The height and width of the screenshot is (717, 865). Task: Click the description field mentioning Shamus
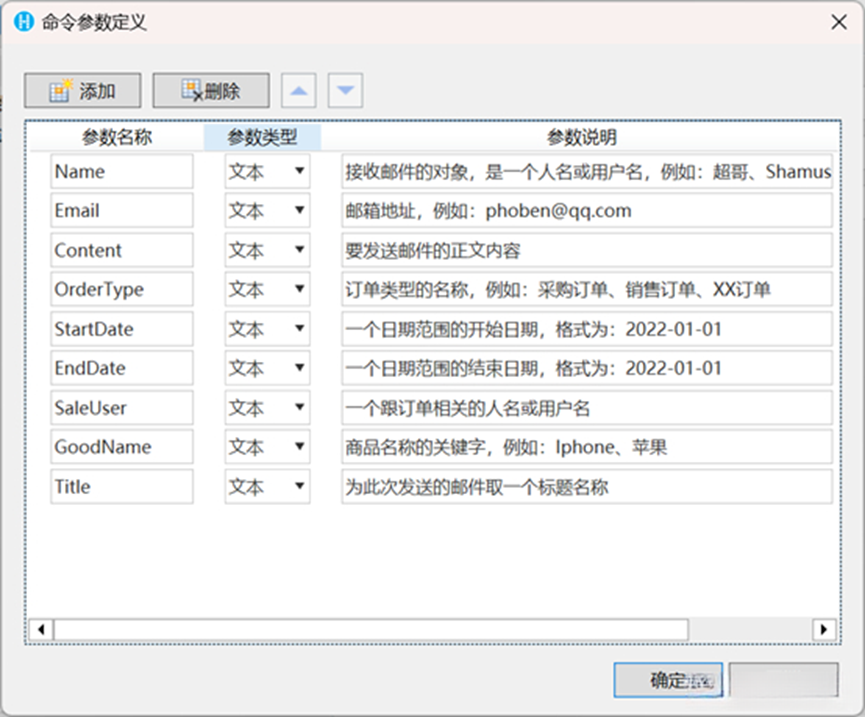point(587,171)
